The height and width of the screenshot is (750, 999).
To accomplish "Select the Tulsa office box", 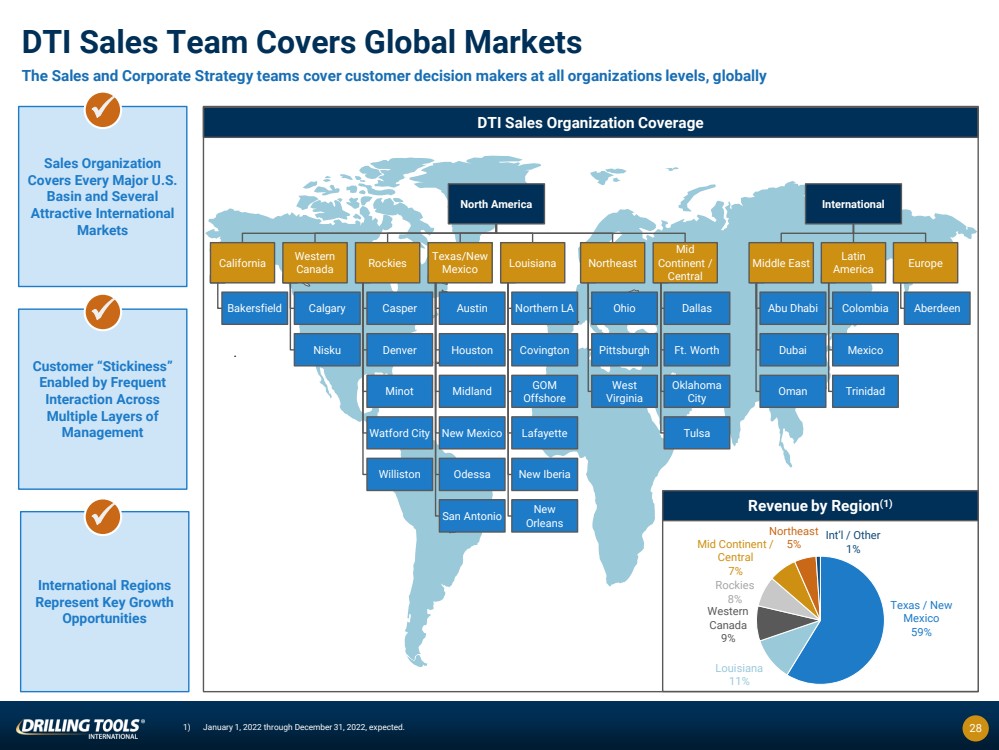I will point(697,433).
